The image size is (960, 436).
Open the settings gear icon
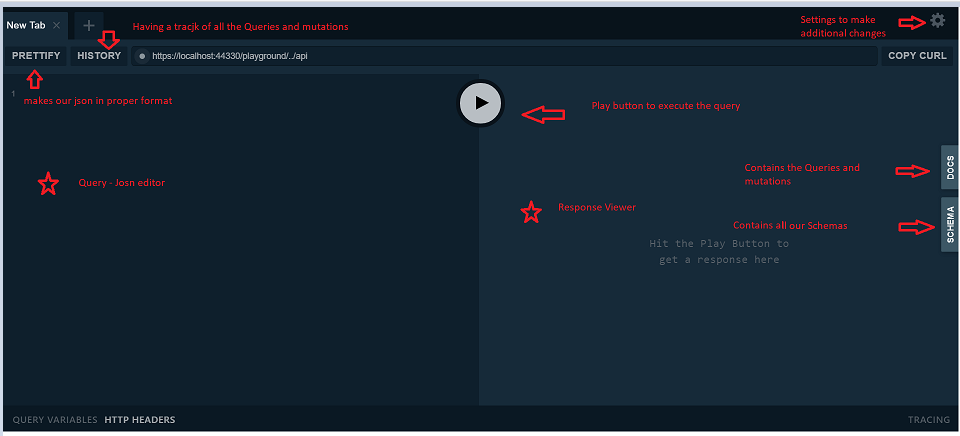[x=937, y=21]
